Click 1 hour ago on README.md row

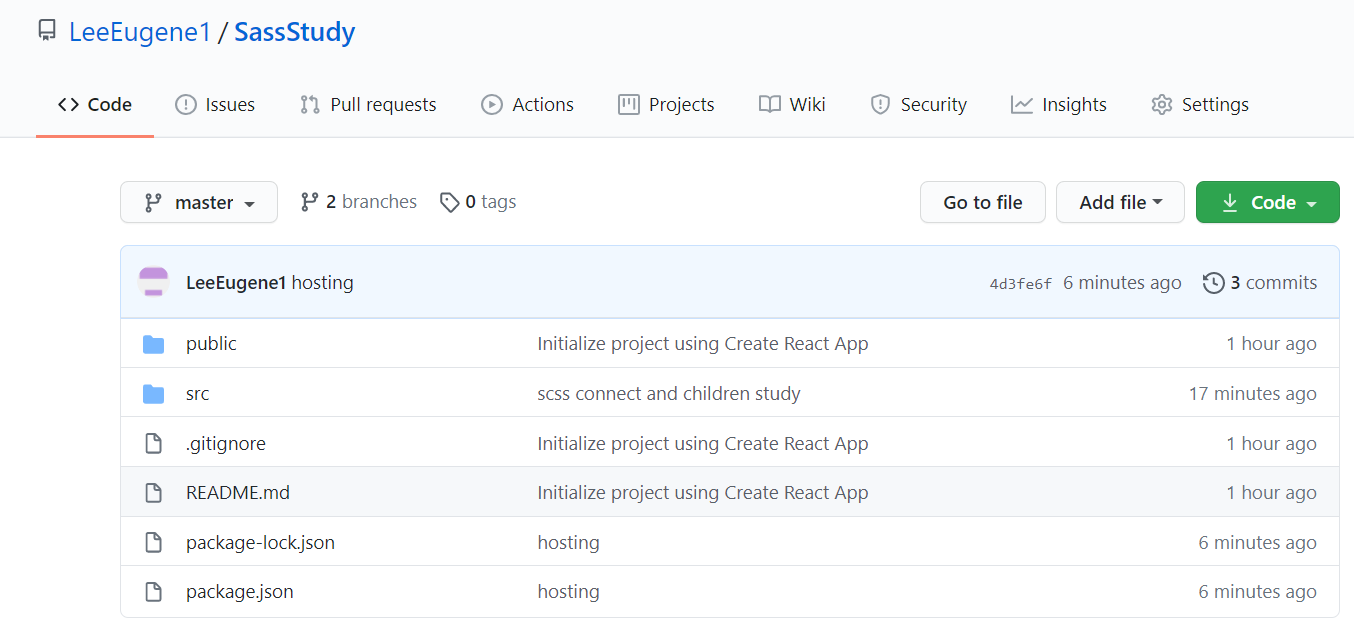[1272, 492]
